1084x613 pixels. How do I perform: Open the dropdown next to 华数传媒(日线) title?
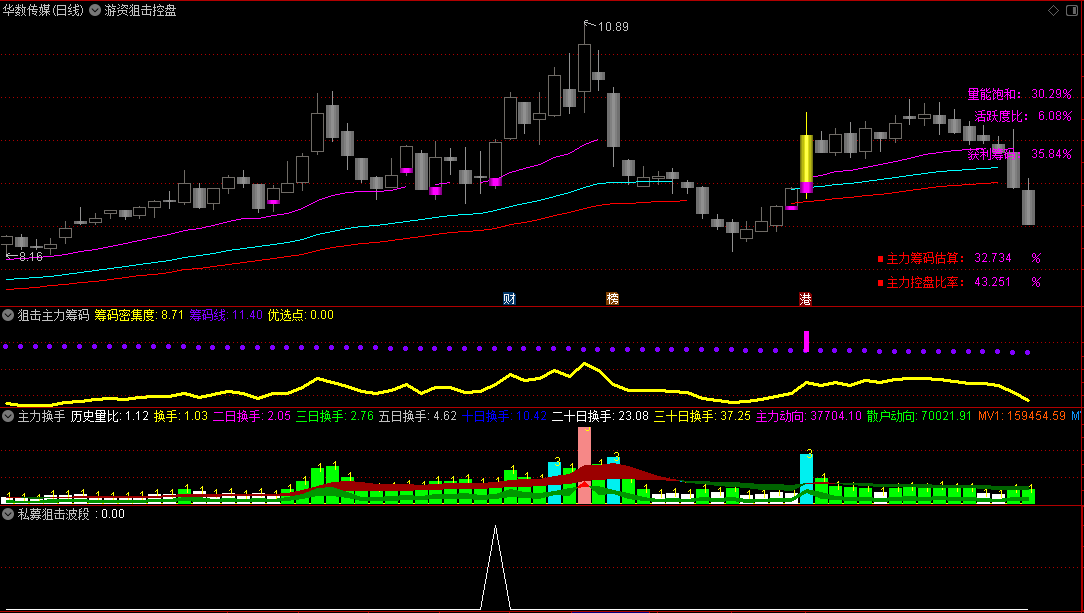point(95,10)
